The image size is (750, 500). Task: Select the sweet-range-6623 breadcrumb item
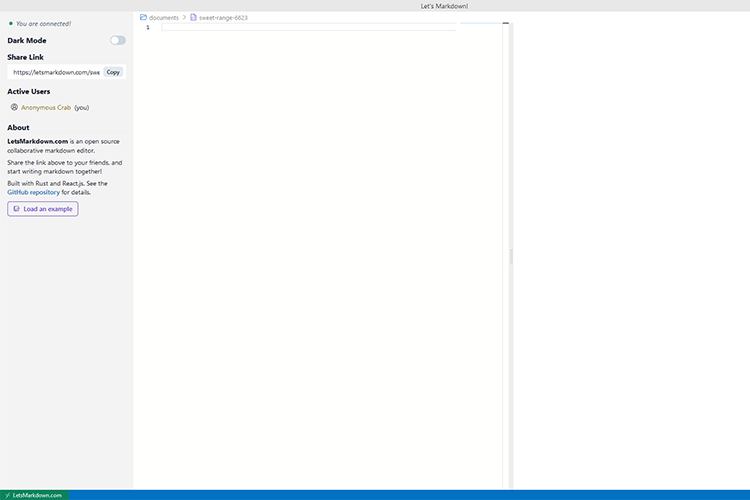222,17
